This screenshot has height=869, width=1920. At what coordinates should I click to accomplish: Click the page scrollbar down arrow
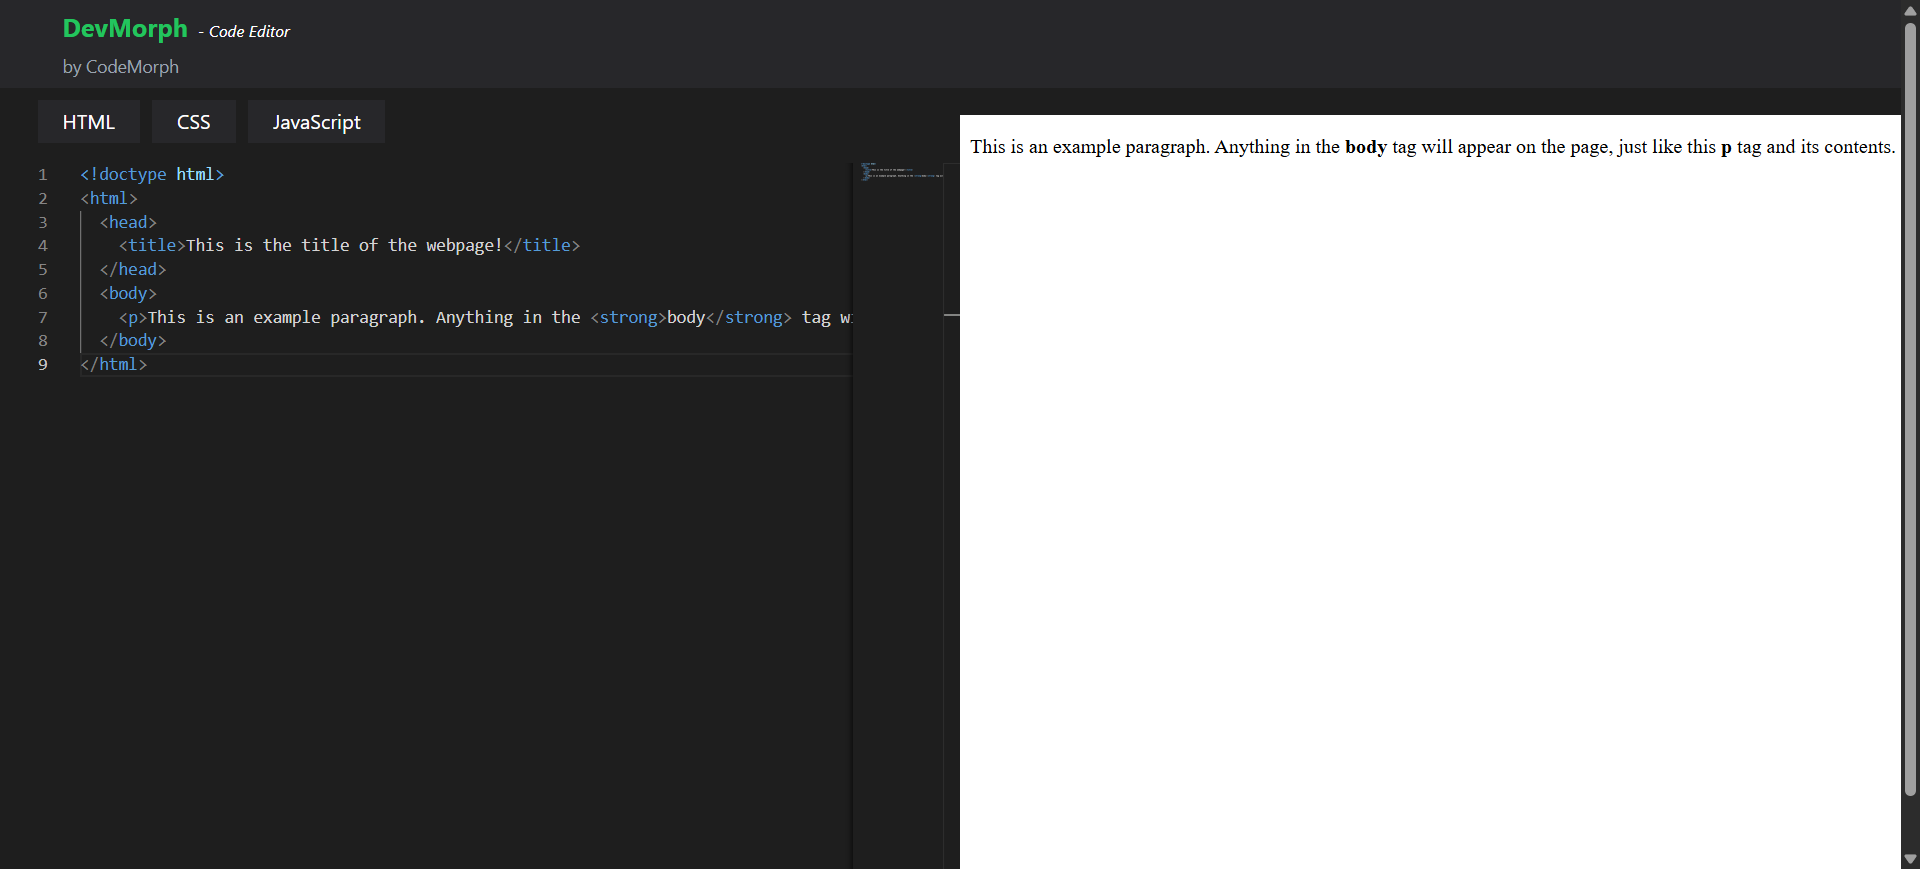pos(1910,859)
